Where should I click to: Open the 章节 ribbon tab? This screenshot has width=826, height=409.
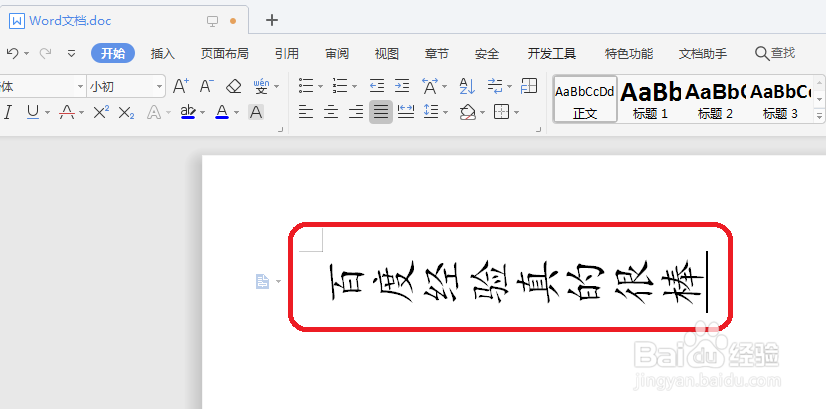pyautogui.click(x=437, y=54)
